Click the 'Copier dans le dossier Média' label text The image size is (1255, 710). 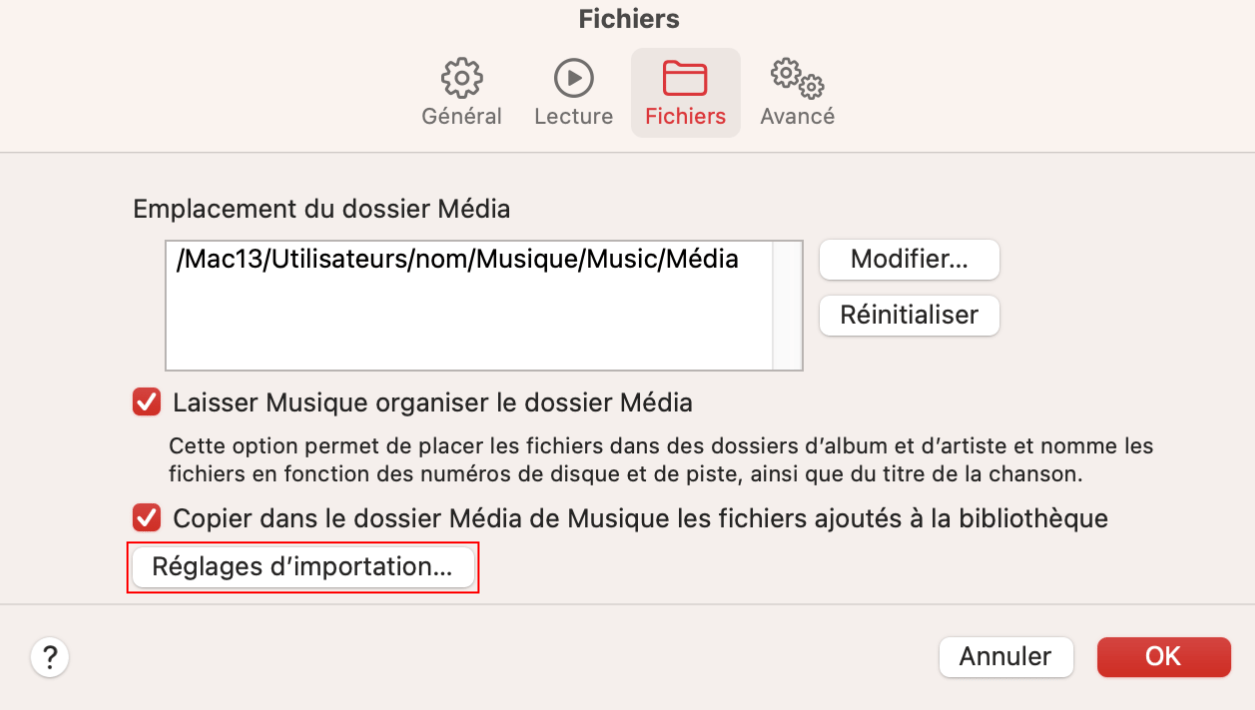(640, 518)
